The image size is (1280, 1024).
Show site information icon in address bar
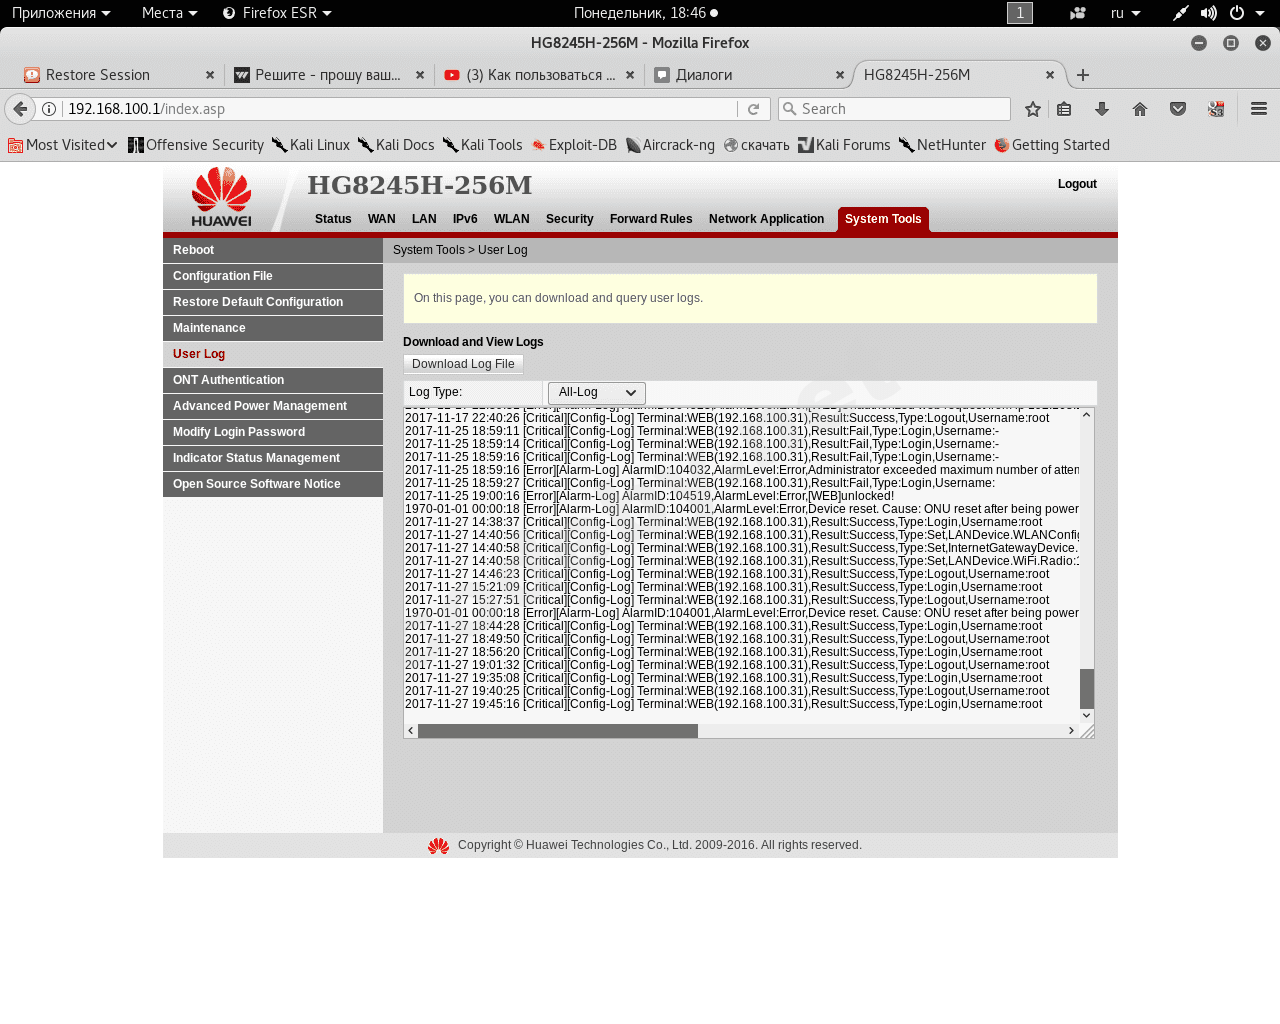[49, 109]
